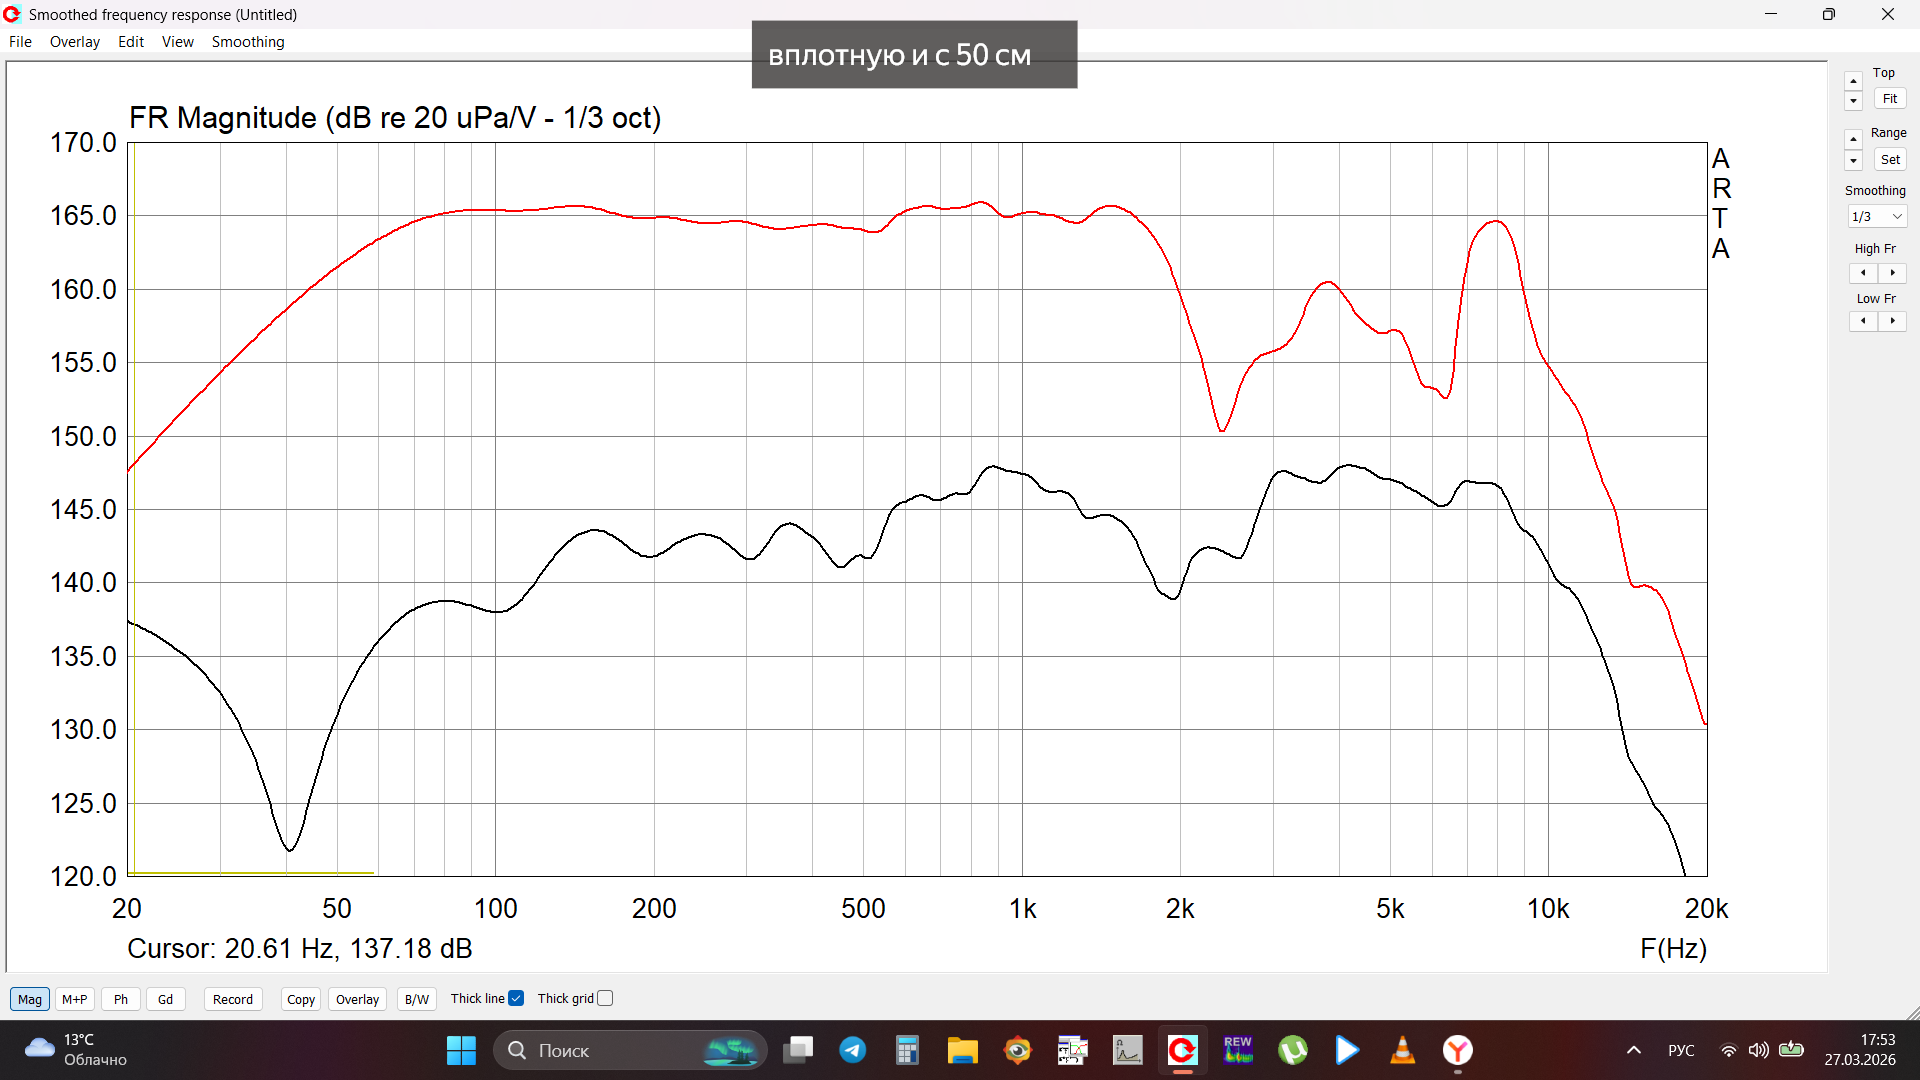Click the Range Set button
1920x1080 pixels.
[1889, 160]
